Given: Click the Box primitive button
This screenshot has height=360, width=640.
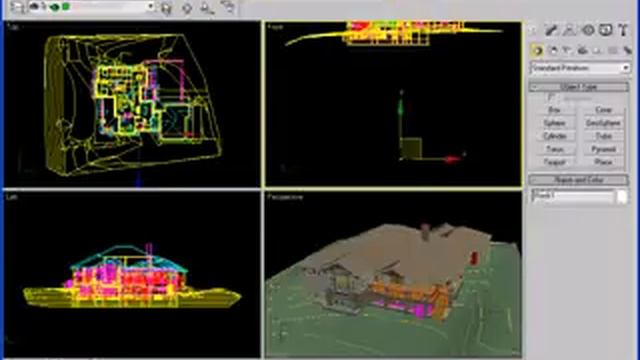Looking at the screenshot, I should [554, 110].
